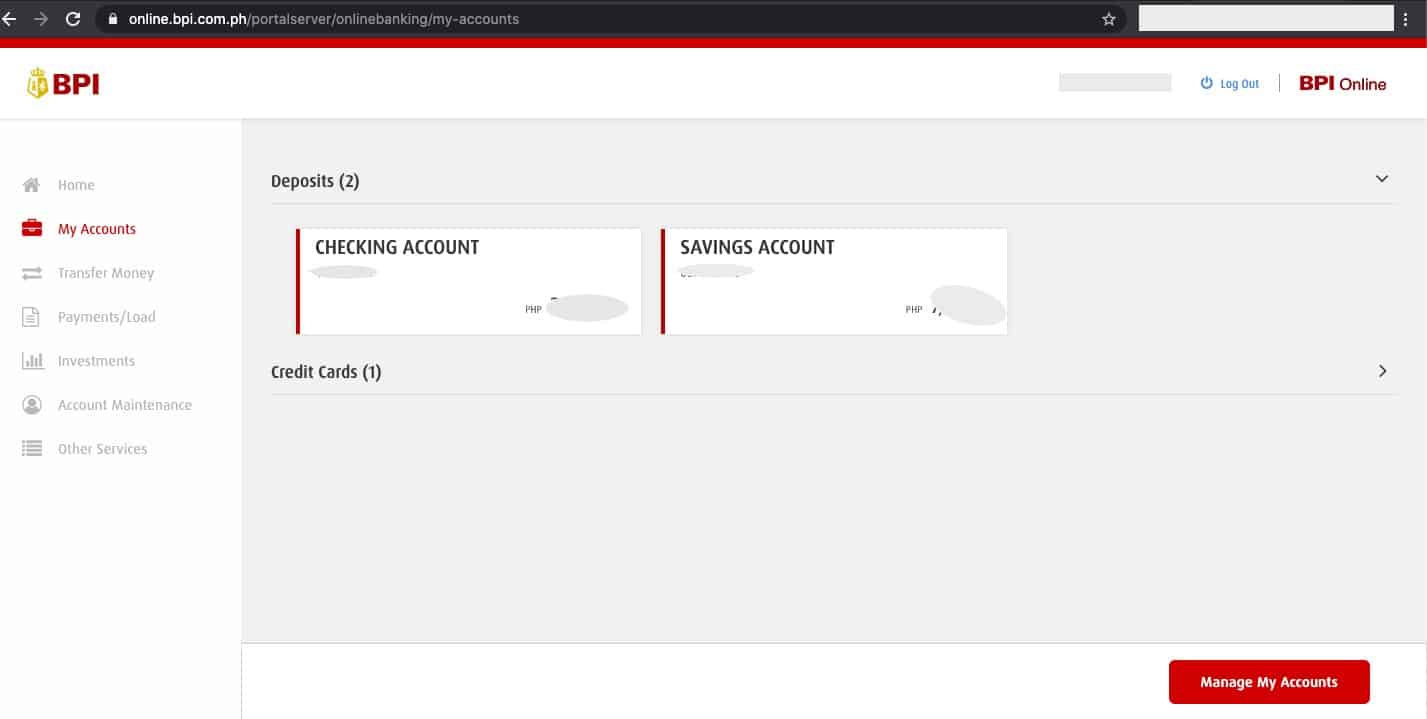Bookmark page with the star icon

(x=1108, y=19)
